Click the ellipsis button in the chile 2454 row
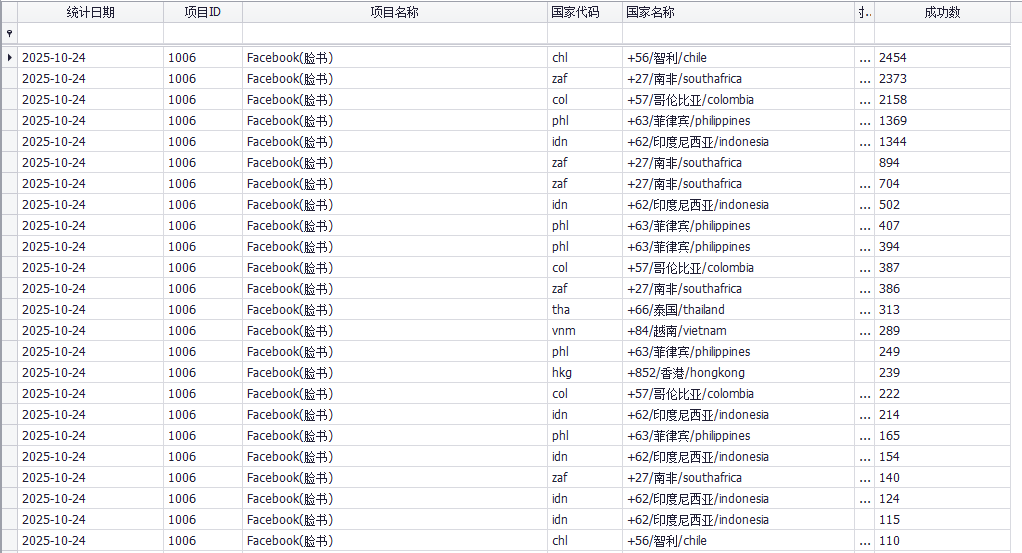The image size is (1022, 553). [x=864, y=58]
